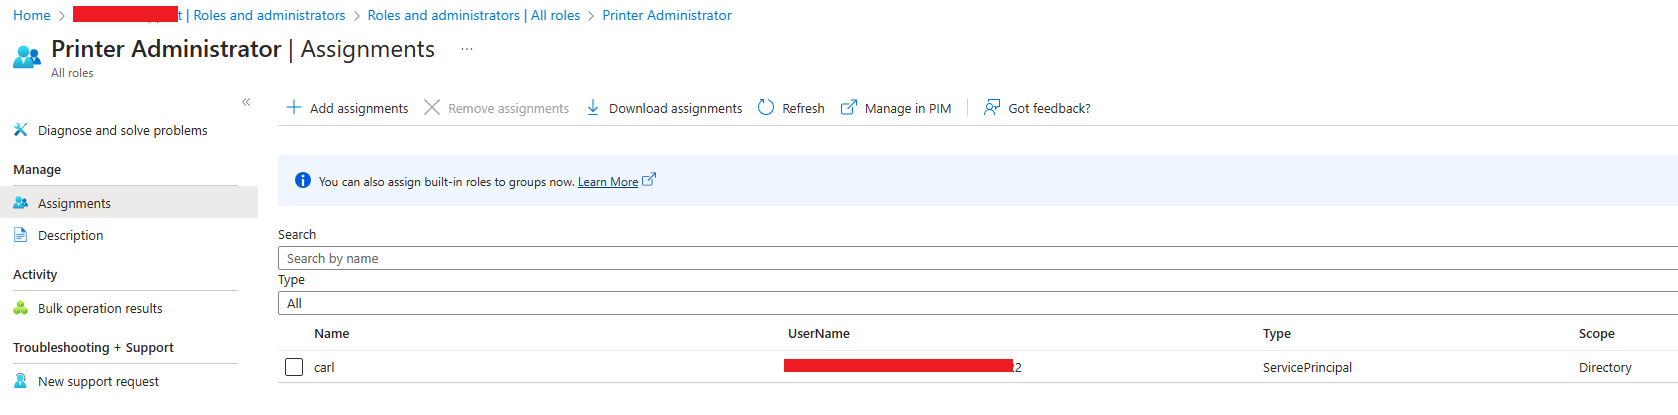Click the Add assignments plus icon

point(294,107)
